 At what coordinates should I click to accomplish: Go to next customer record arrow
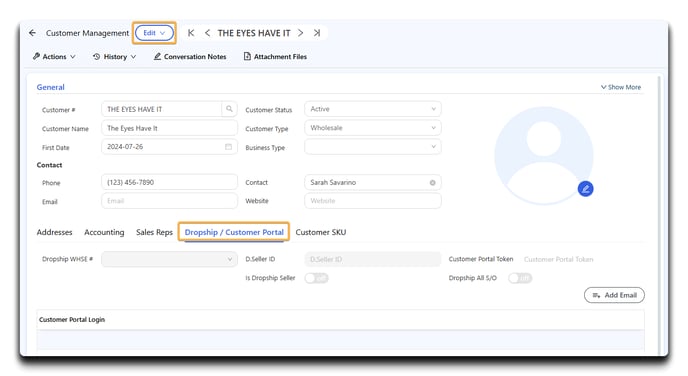pyautogui.click(x=301, y=33)
